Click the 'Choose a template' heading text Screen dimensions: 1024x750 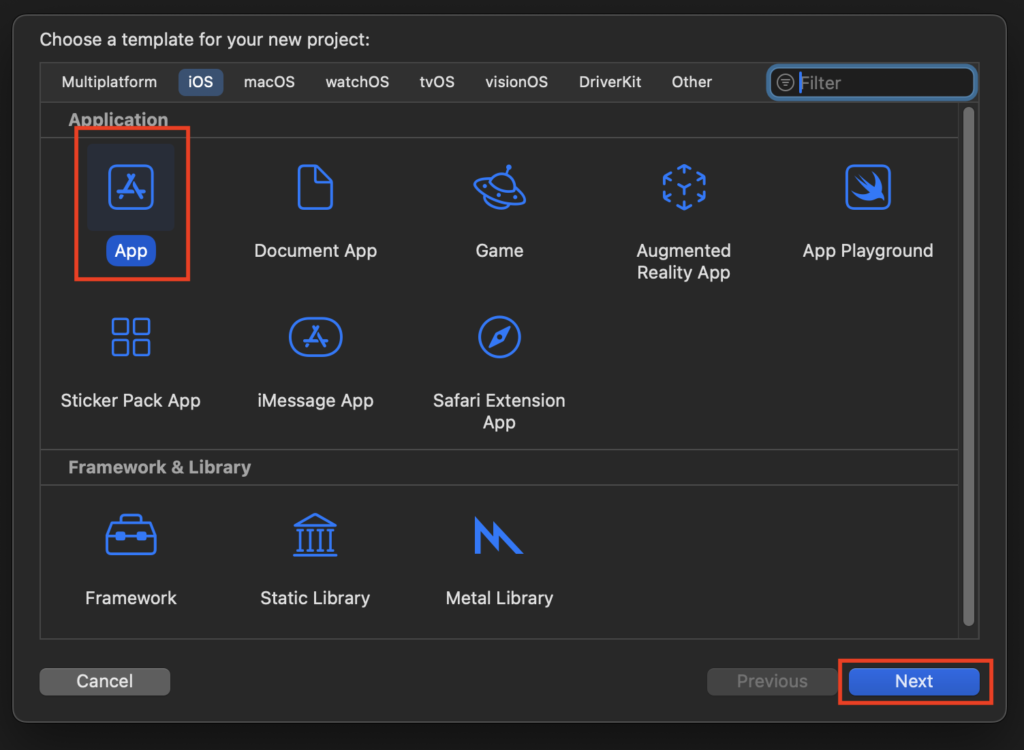point(204,40)
